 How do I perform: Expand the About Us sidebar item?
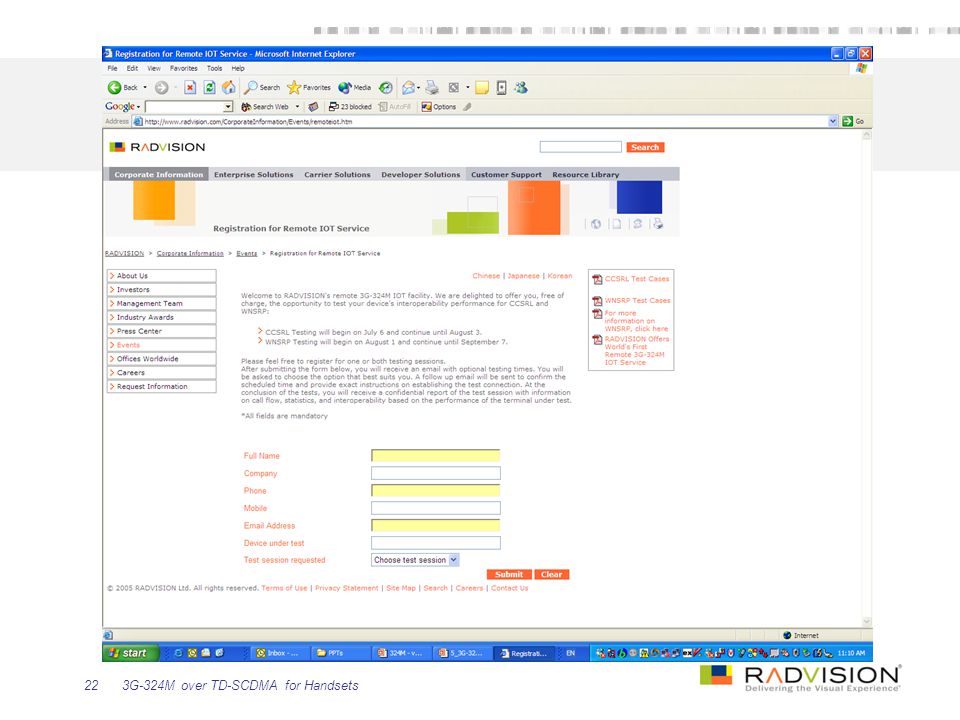tap(162, 276)
